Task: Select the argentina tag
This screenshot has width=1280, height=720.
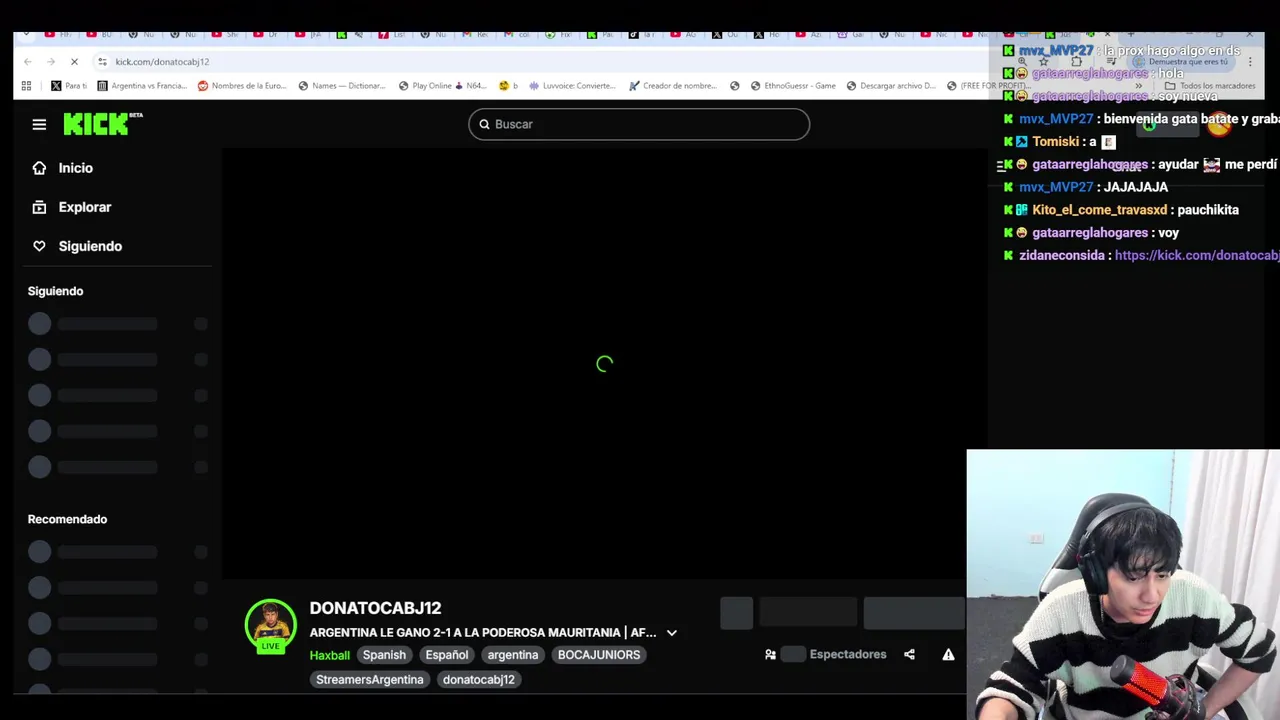Action: (x=513, y=655)
